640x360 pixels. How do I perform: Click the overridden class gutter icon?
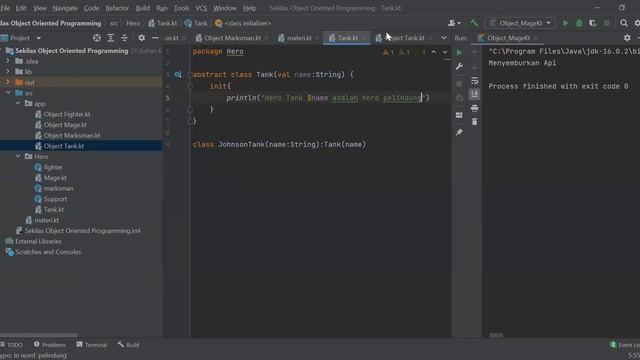click(178, 74)
